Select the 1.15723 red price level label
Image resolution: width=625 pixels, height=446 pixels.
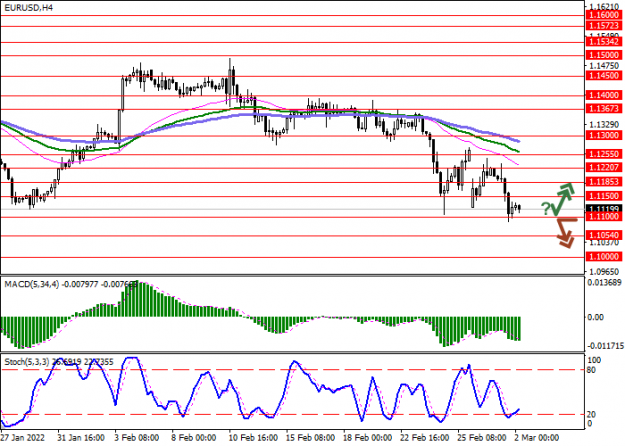(x=604, y=26)
